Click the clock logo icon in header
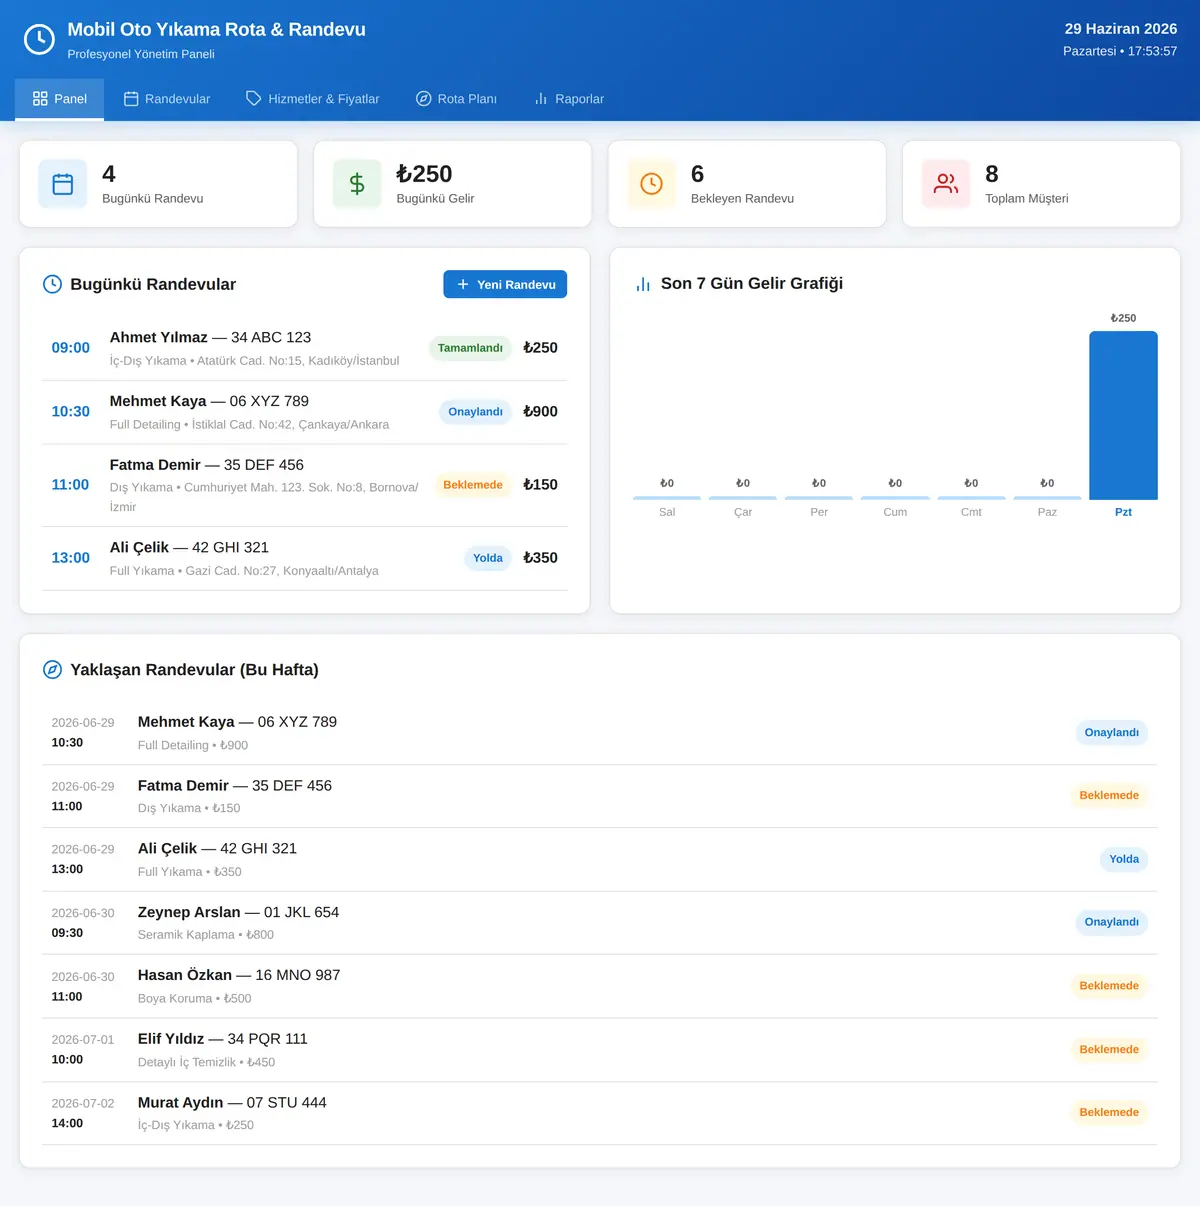This screenshot has width=1200, height=1206. 39,40
